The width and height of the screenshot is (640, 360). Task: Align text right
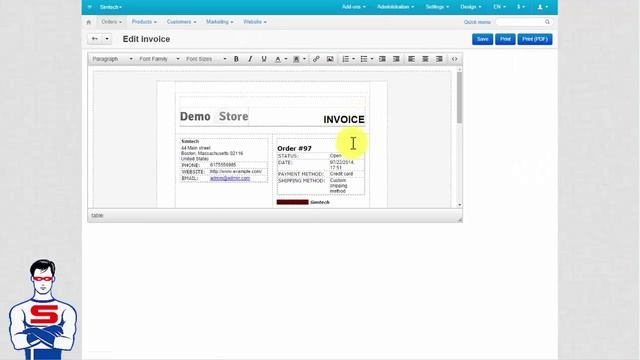[x=439, y=59]
